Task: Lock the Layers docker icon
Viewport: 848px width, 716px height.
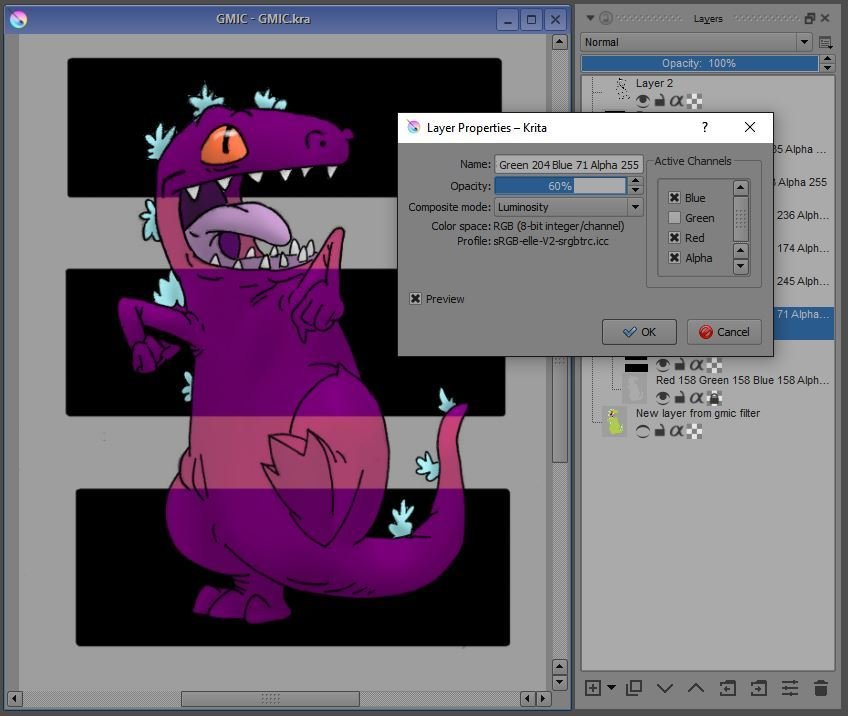Action: [x=606, y=18]
